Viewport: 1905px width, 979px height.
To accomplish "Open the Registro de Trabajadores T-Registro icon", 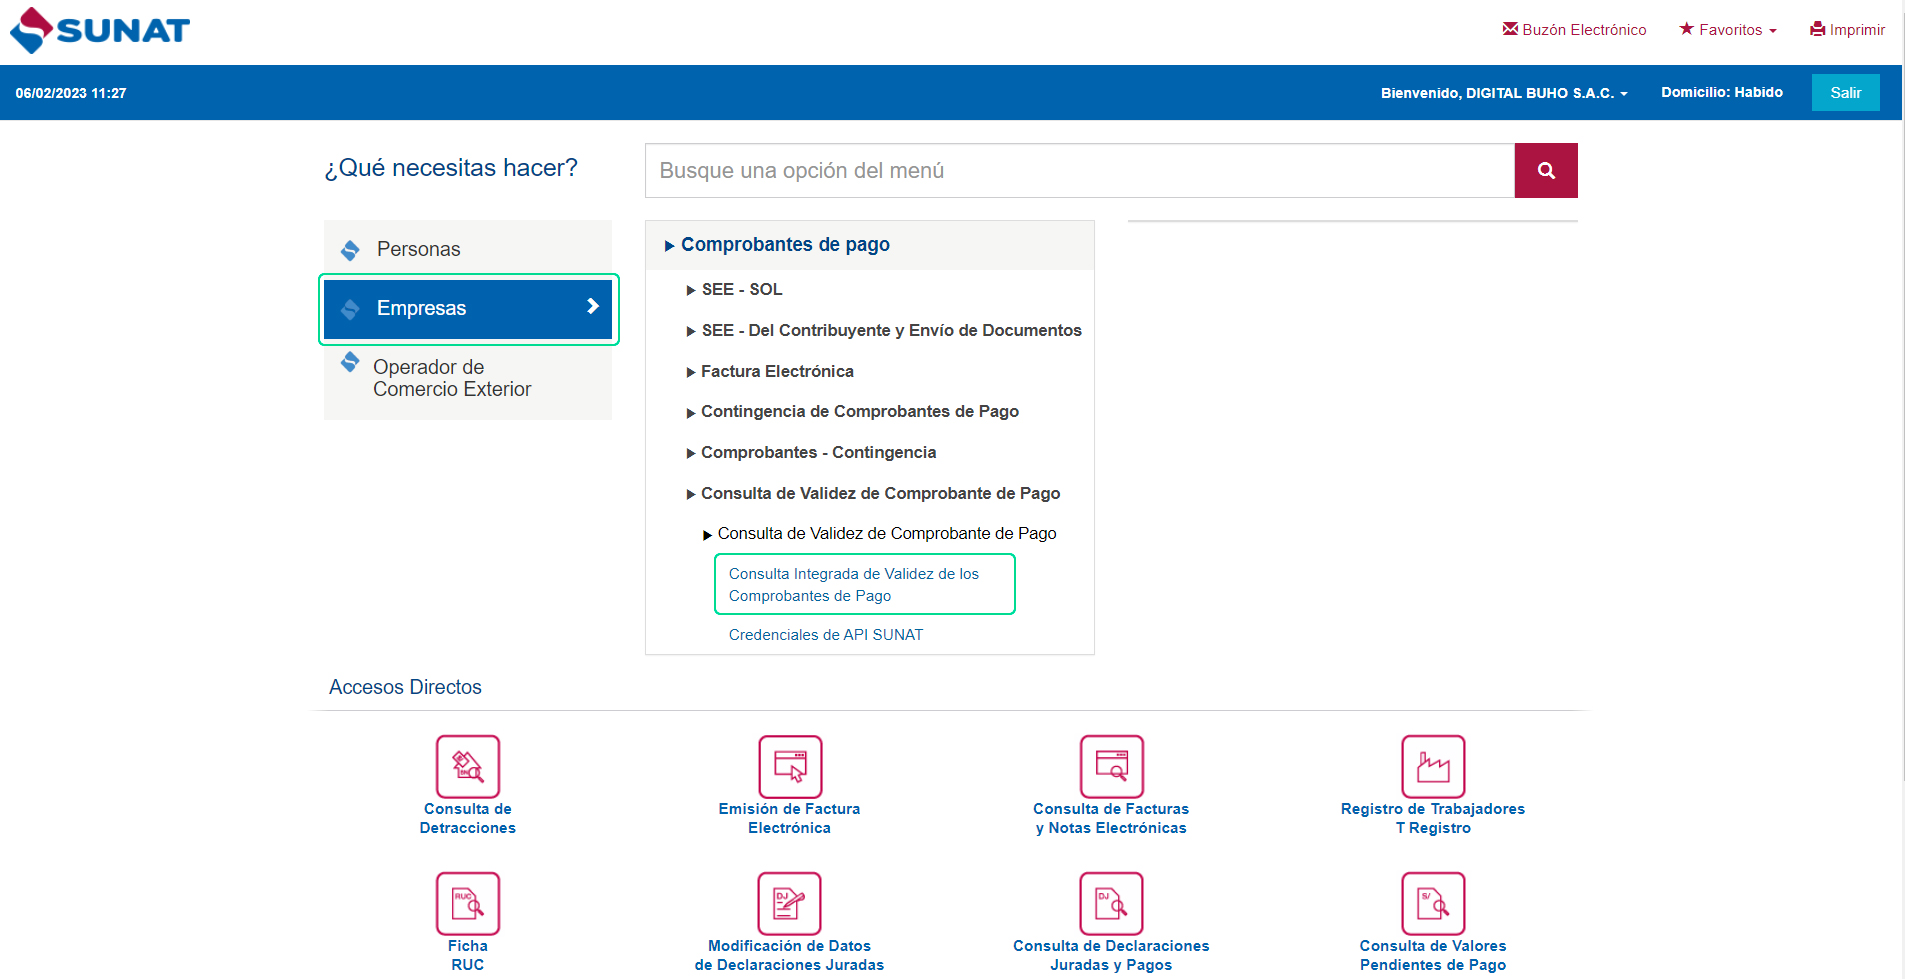I will tap(1432, 767).
